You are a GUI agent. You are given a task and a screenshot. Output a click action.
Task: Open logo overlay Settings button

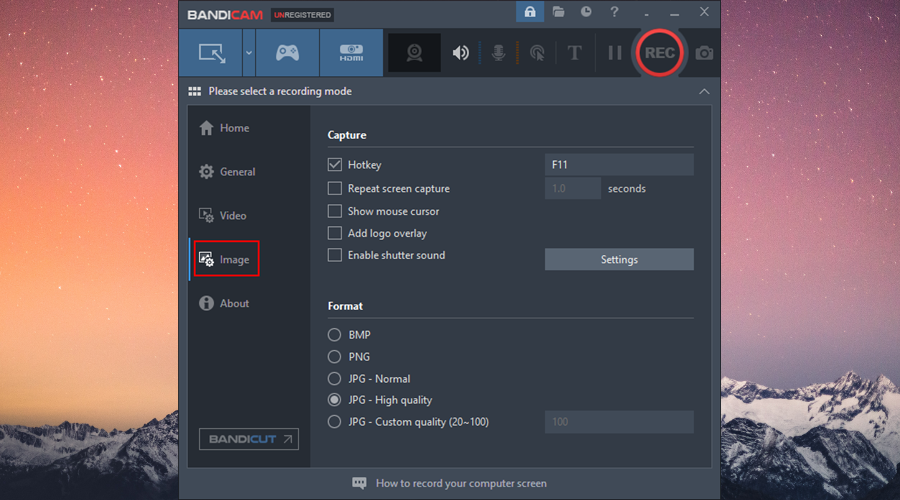coord(619,259)
